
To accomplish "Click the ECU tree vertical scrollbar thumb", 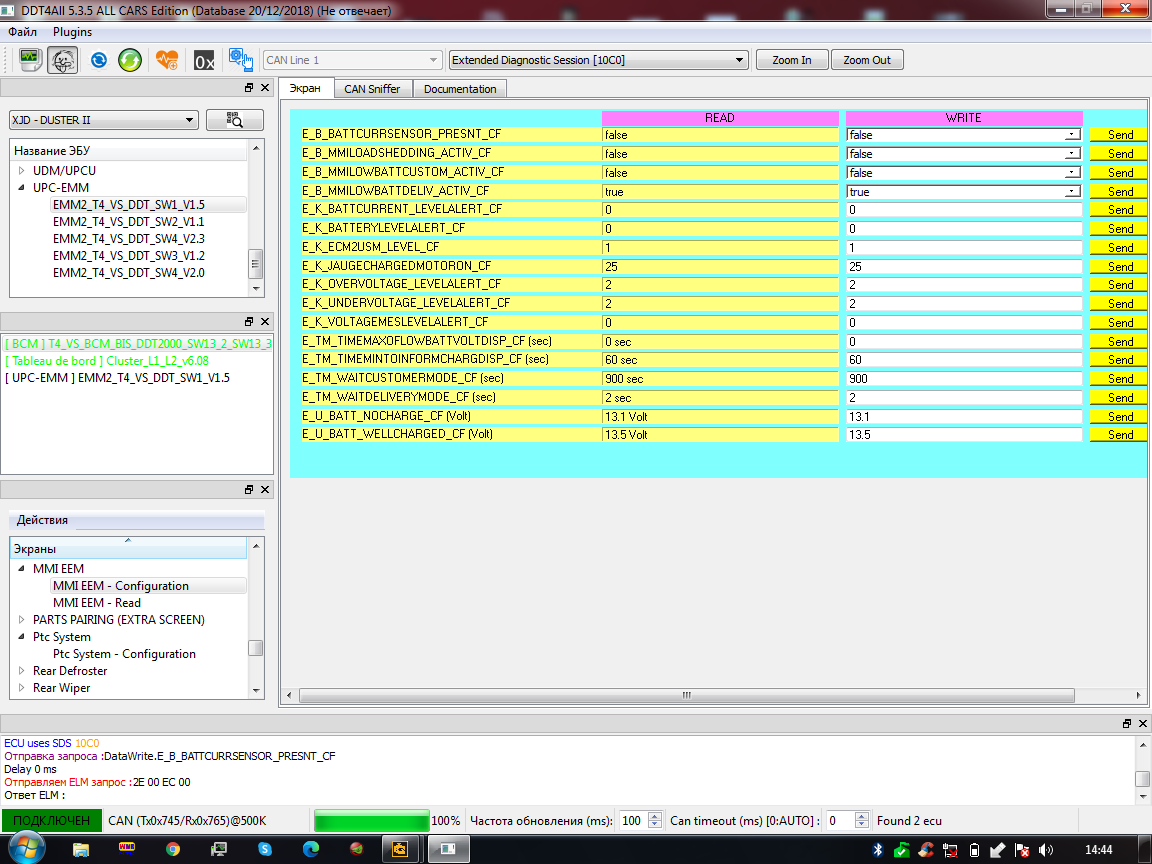I will coord(256,263).
